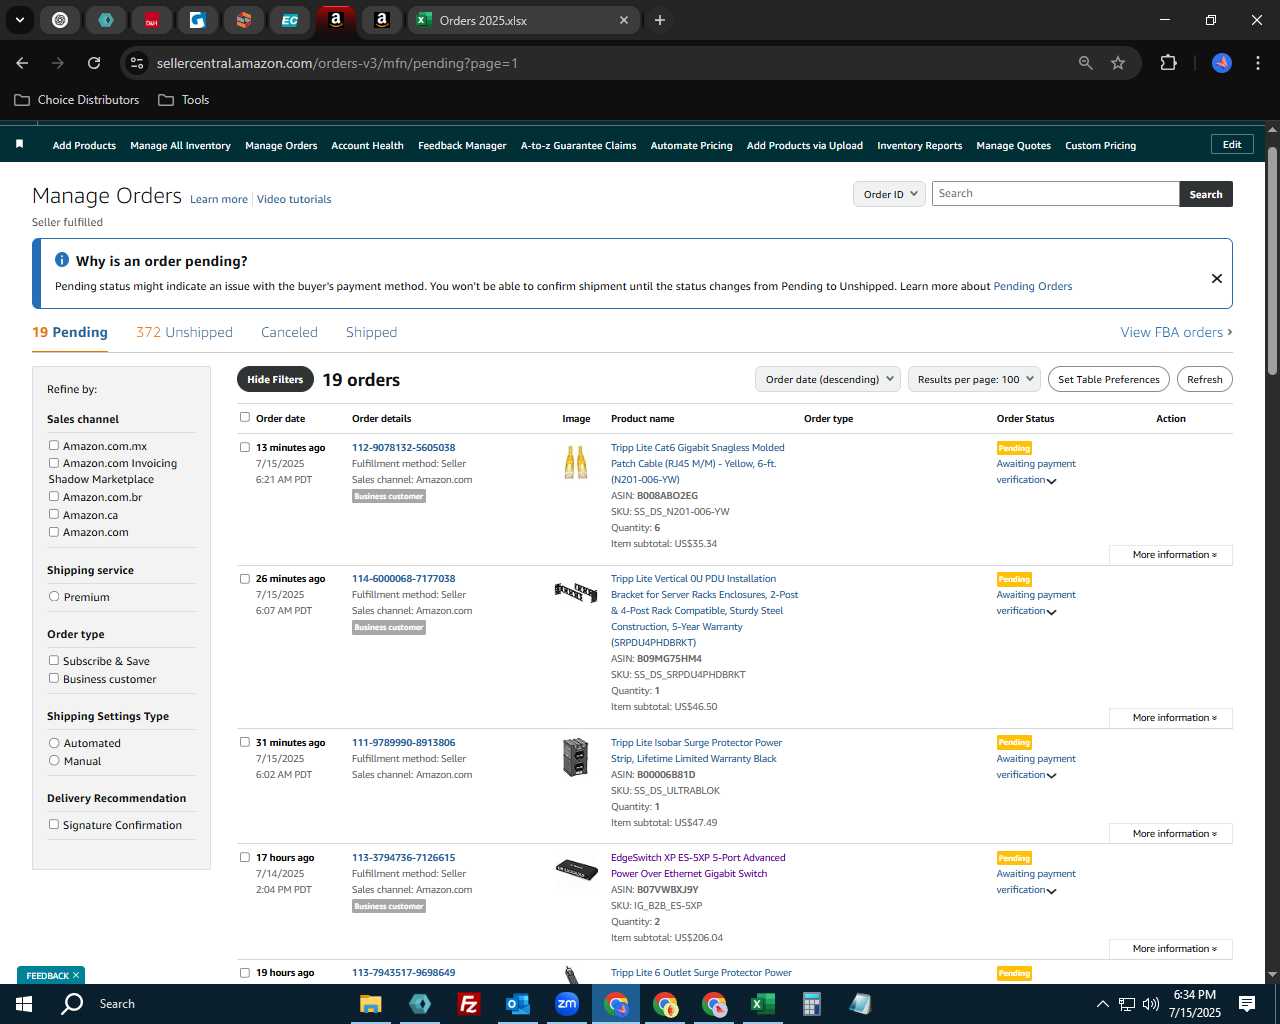Open Results per page dropdown
This screenshot has height=1024, width=1280.
tap(974, 379)
